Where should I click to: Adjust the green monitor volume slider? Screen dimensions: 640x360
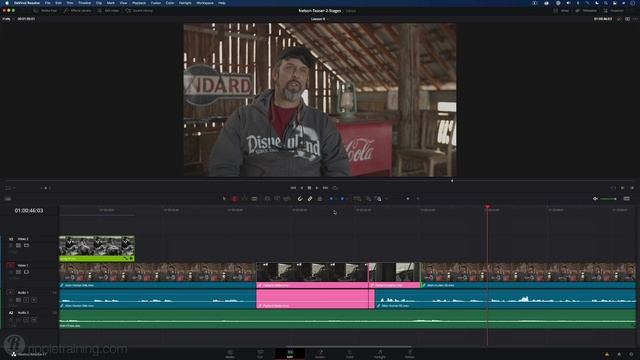[609, 199]
